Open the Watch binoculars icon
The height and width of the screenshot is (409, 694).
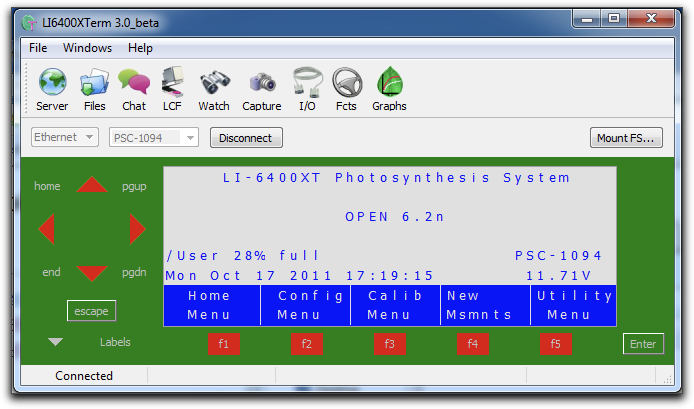click(214, 82)
